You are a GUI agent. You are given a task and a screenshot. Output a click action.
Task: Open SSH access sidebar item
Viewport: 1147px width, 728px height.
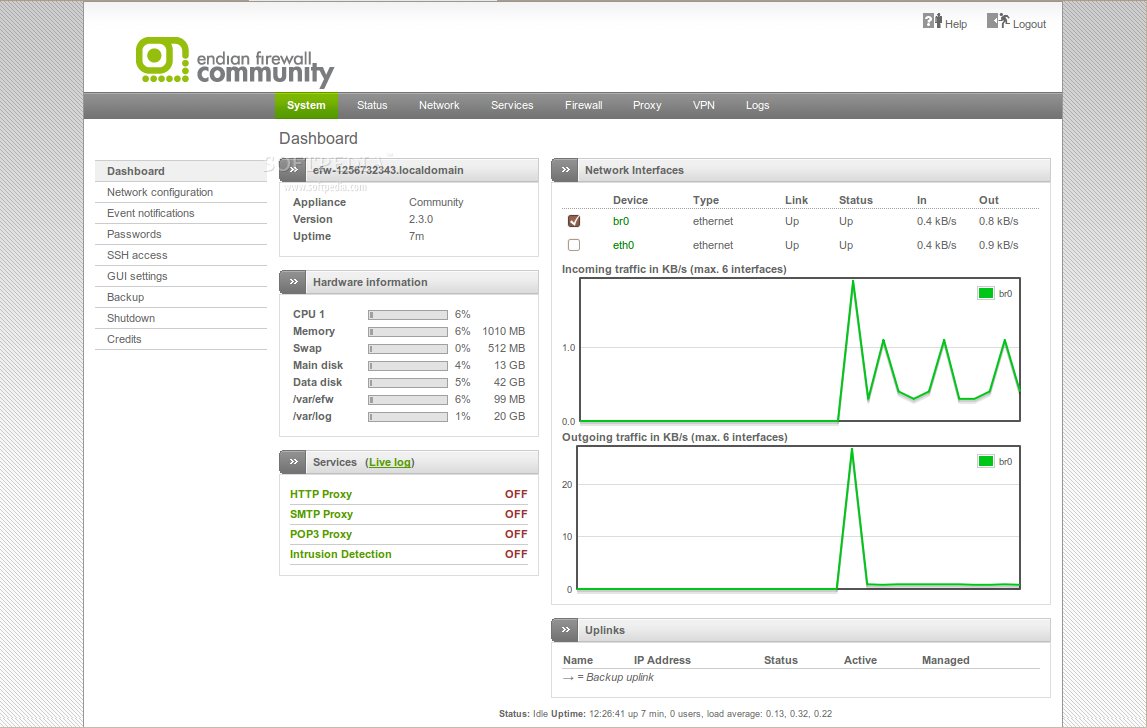click(x=137, y=255)
